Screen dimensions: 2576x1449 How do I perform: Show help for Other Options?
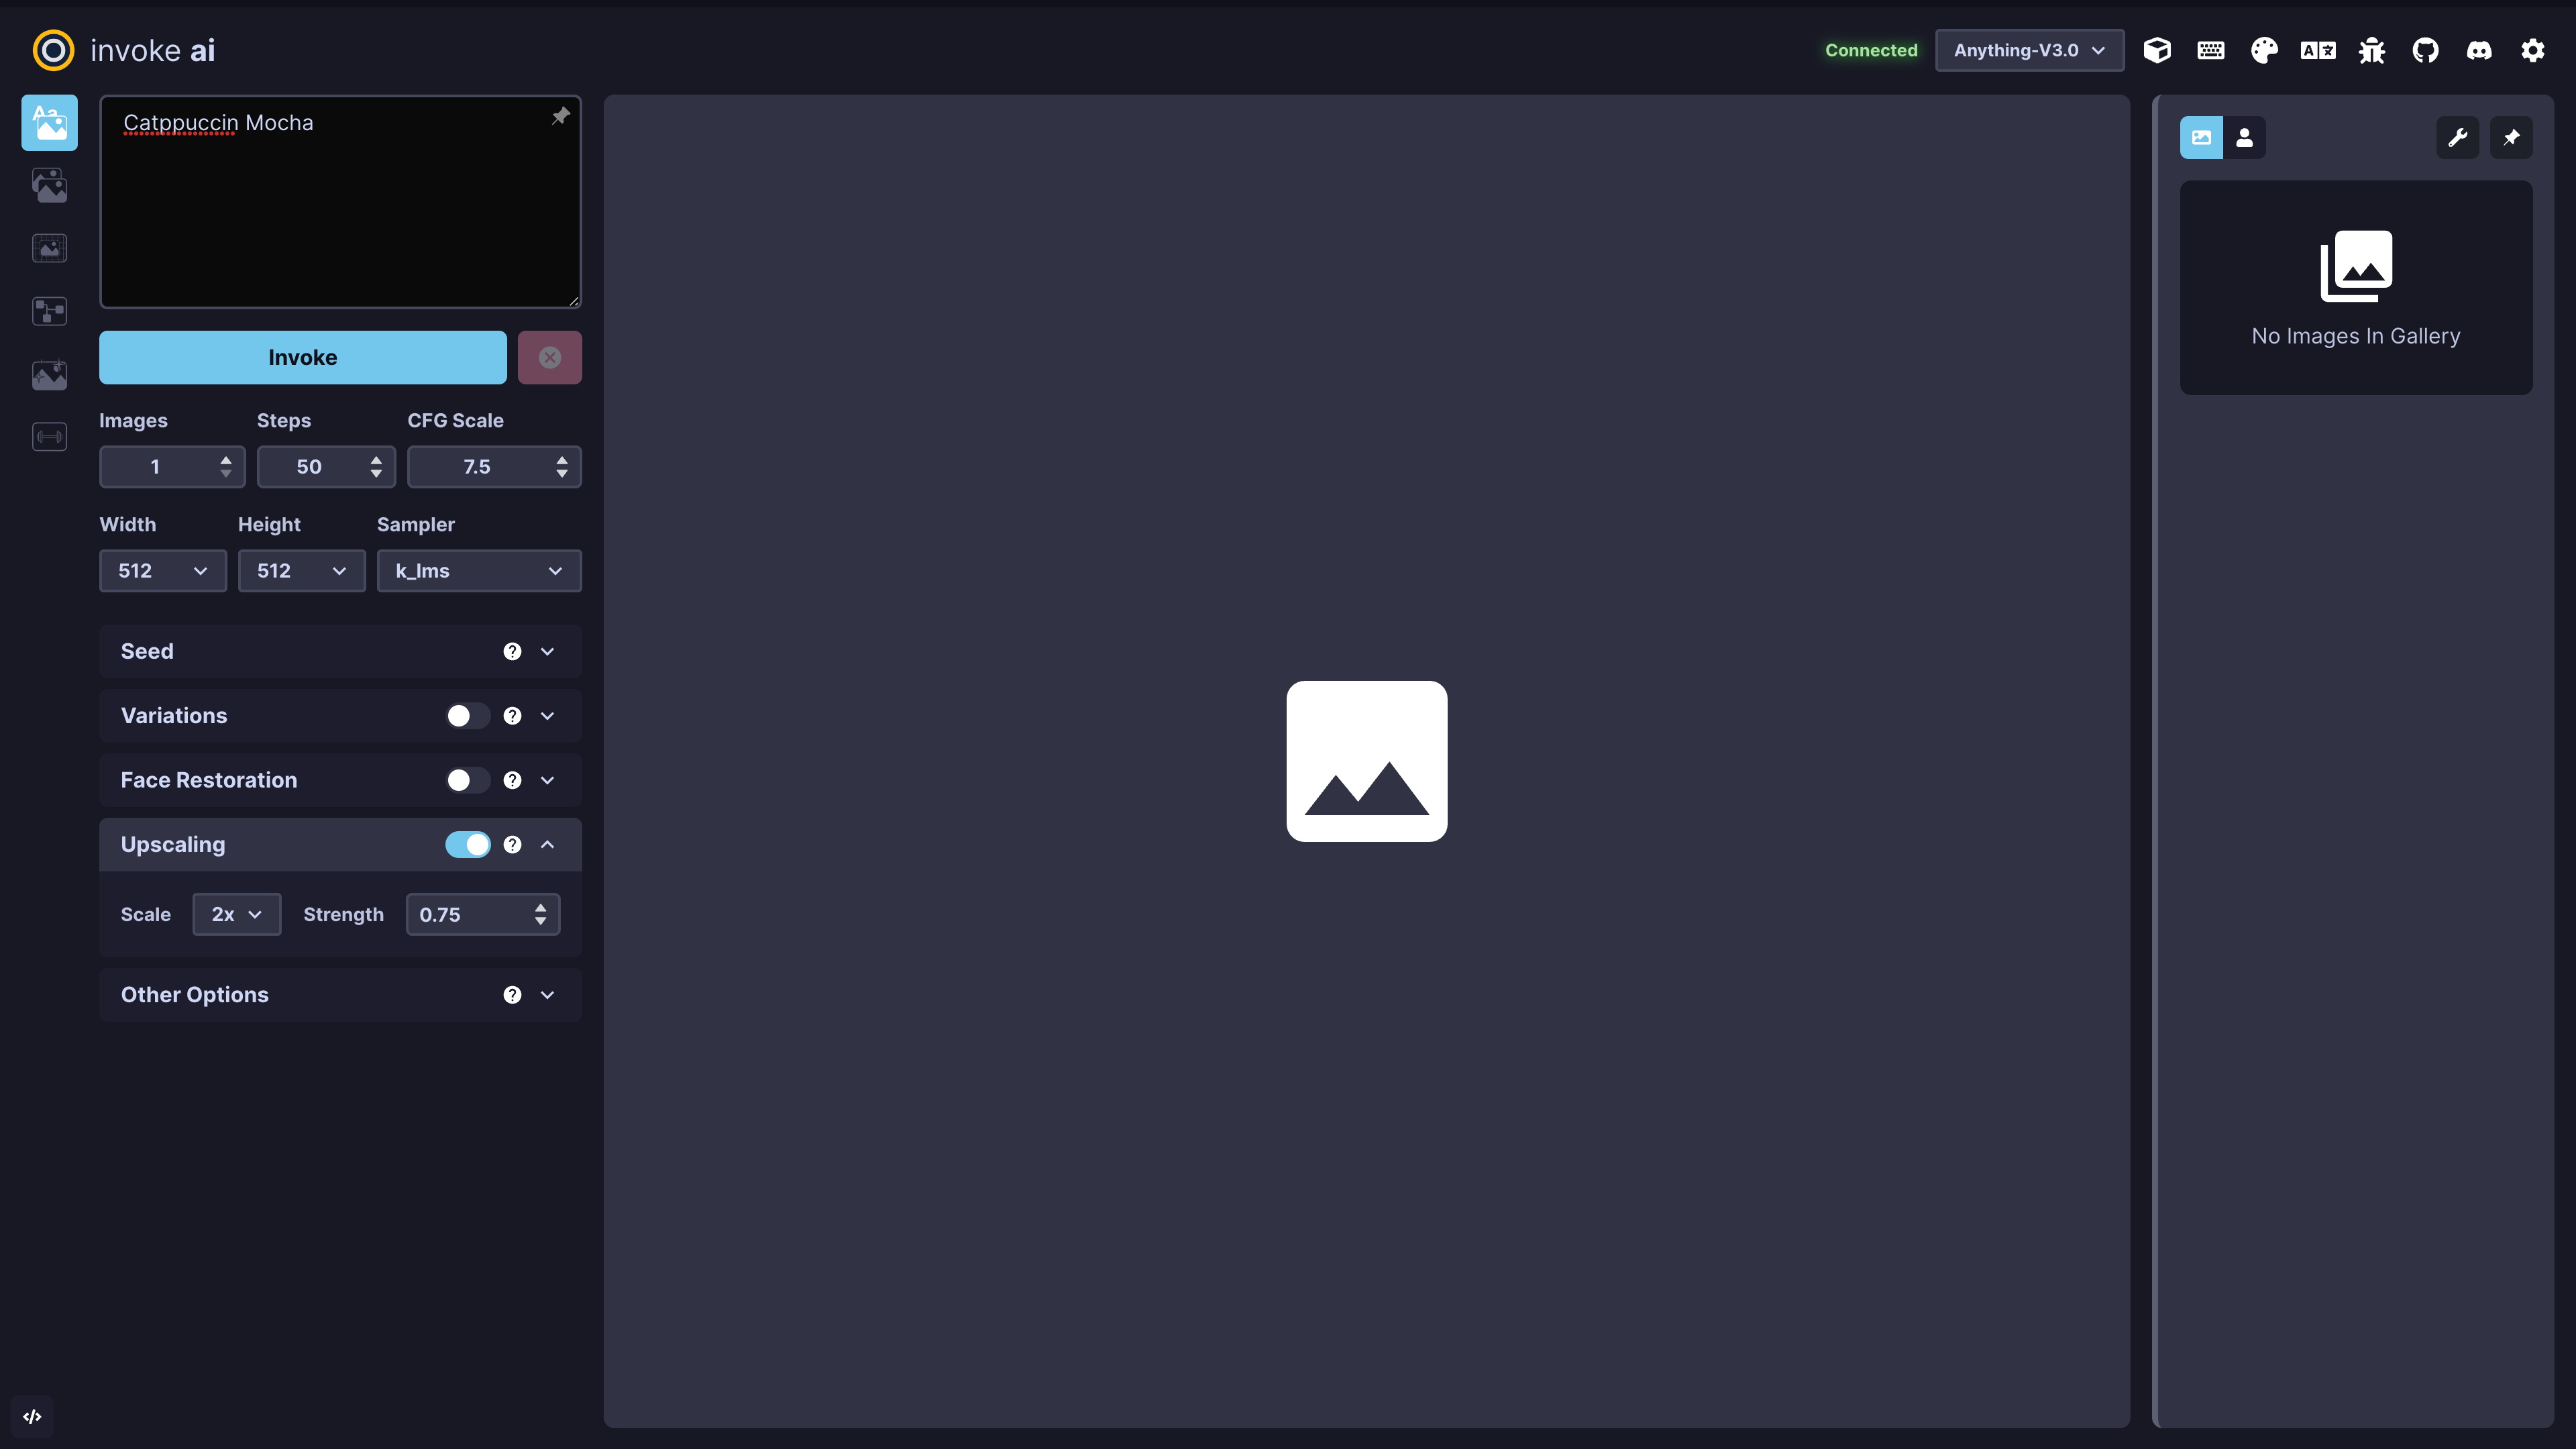(x=512, y=995)
